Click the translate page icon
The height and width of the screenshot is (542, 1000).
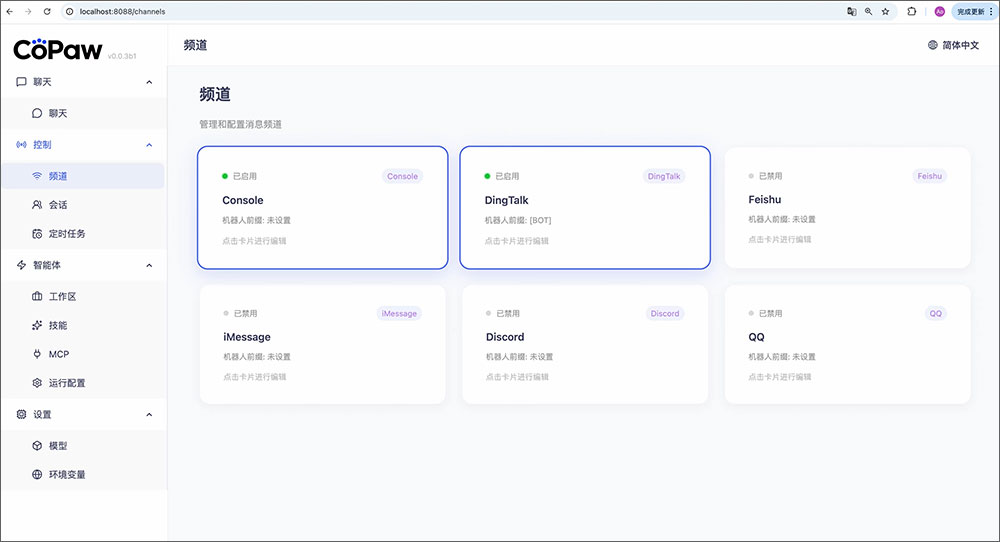click(851, 11)
